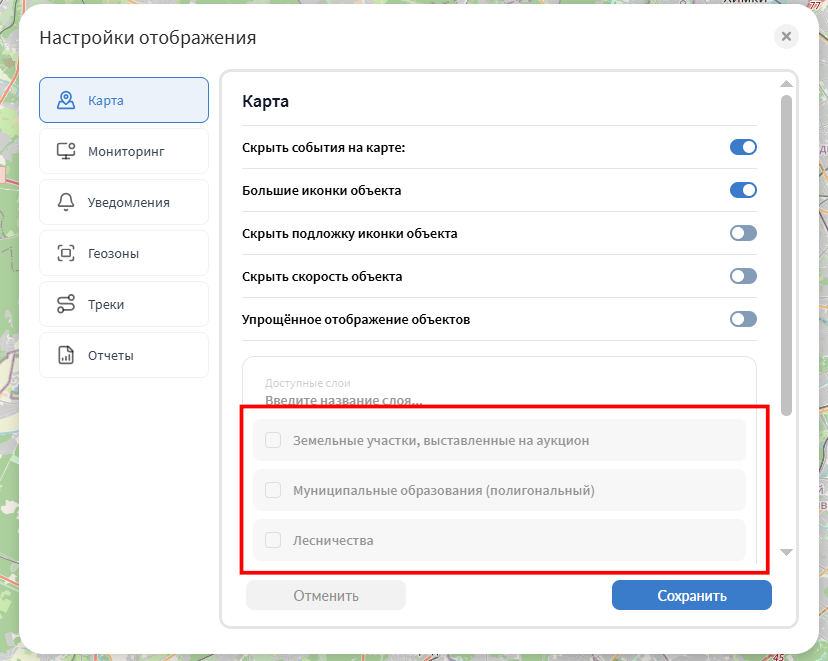Enable Скрыть подложку иконки объекта
Screen dimensions: 828x661
point(743,233)
